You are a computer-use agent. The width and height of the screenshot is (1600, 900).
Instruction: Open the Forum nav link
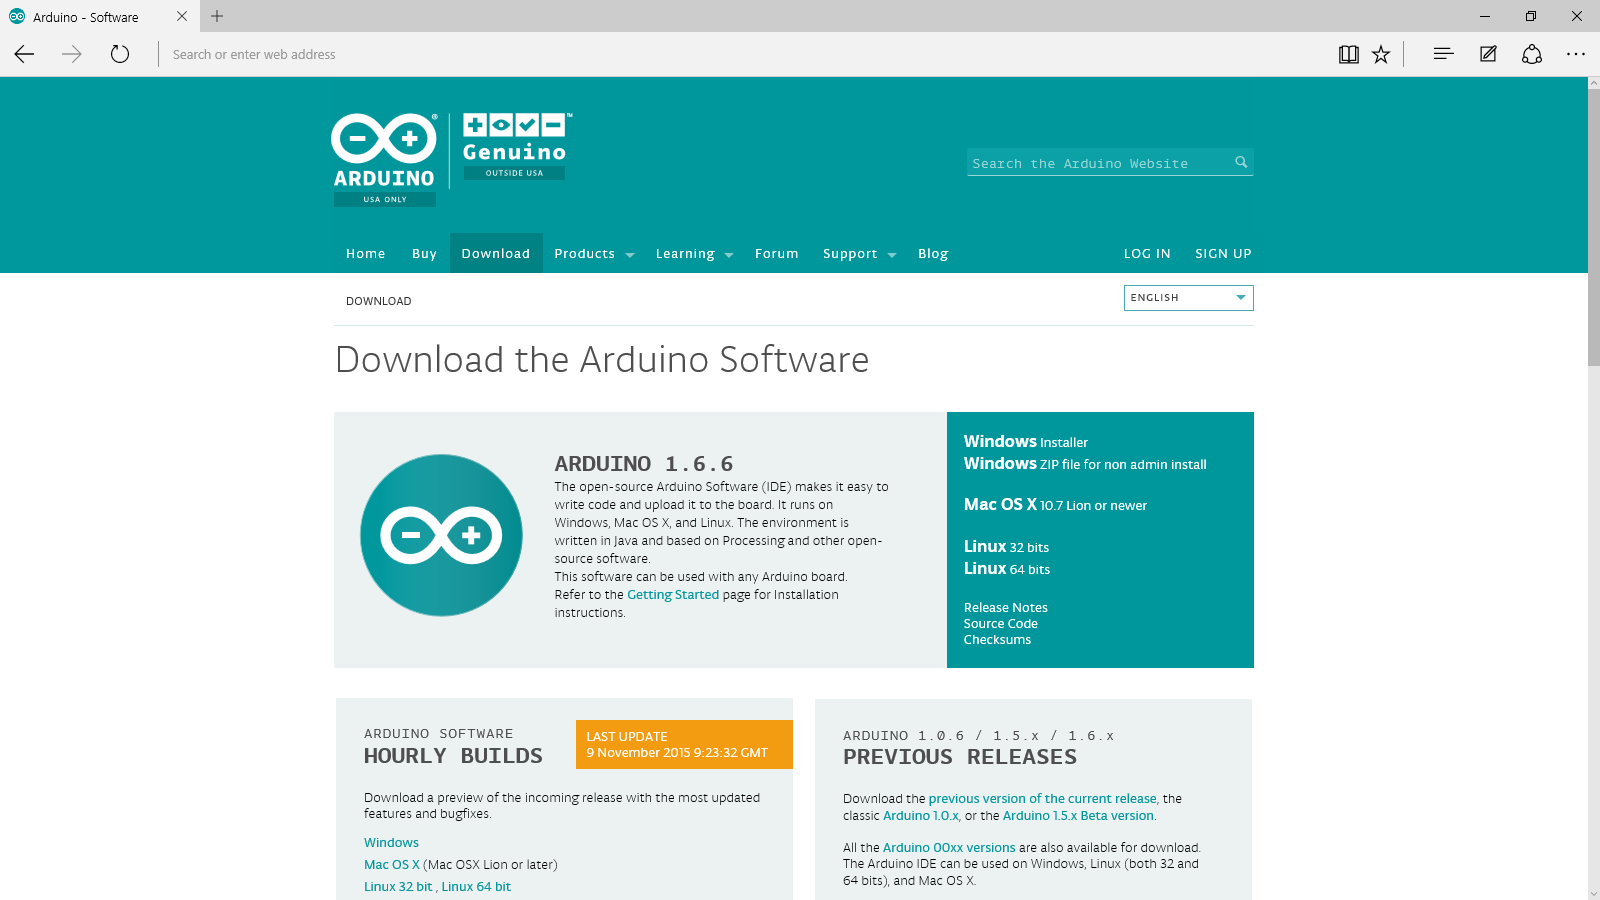pyautogui.click(x=777, y=254)
